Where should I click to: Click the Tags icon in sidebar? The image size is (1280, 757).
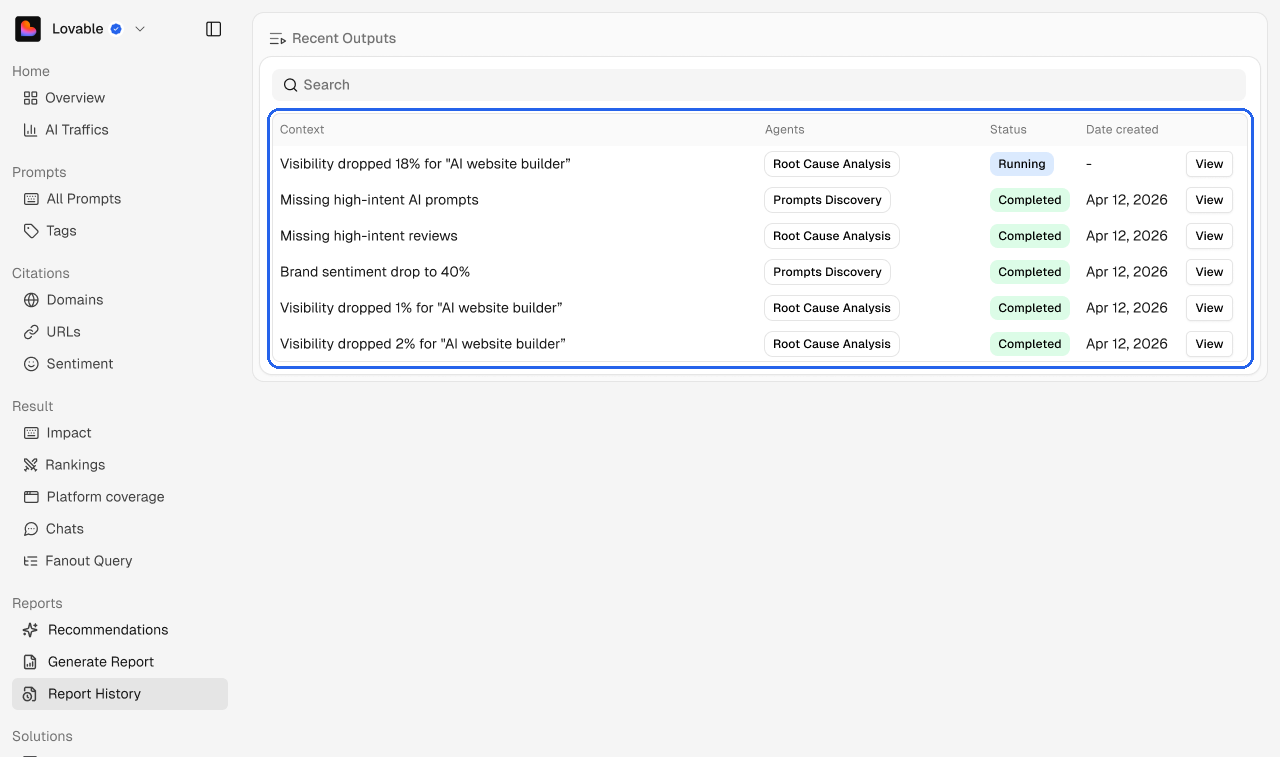coord(31,231)
